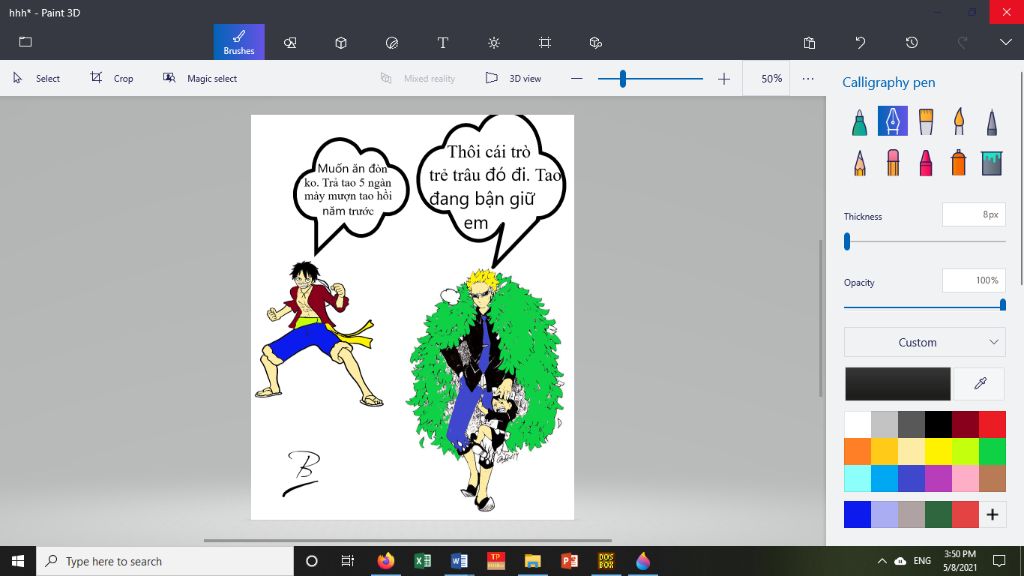Image resolution: width=1024 pixels, height=576 pixels.
Task: Pick the custom dark green swatch
Action: point(938,515)
